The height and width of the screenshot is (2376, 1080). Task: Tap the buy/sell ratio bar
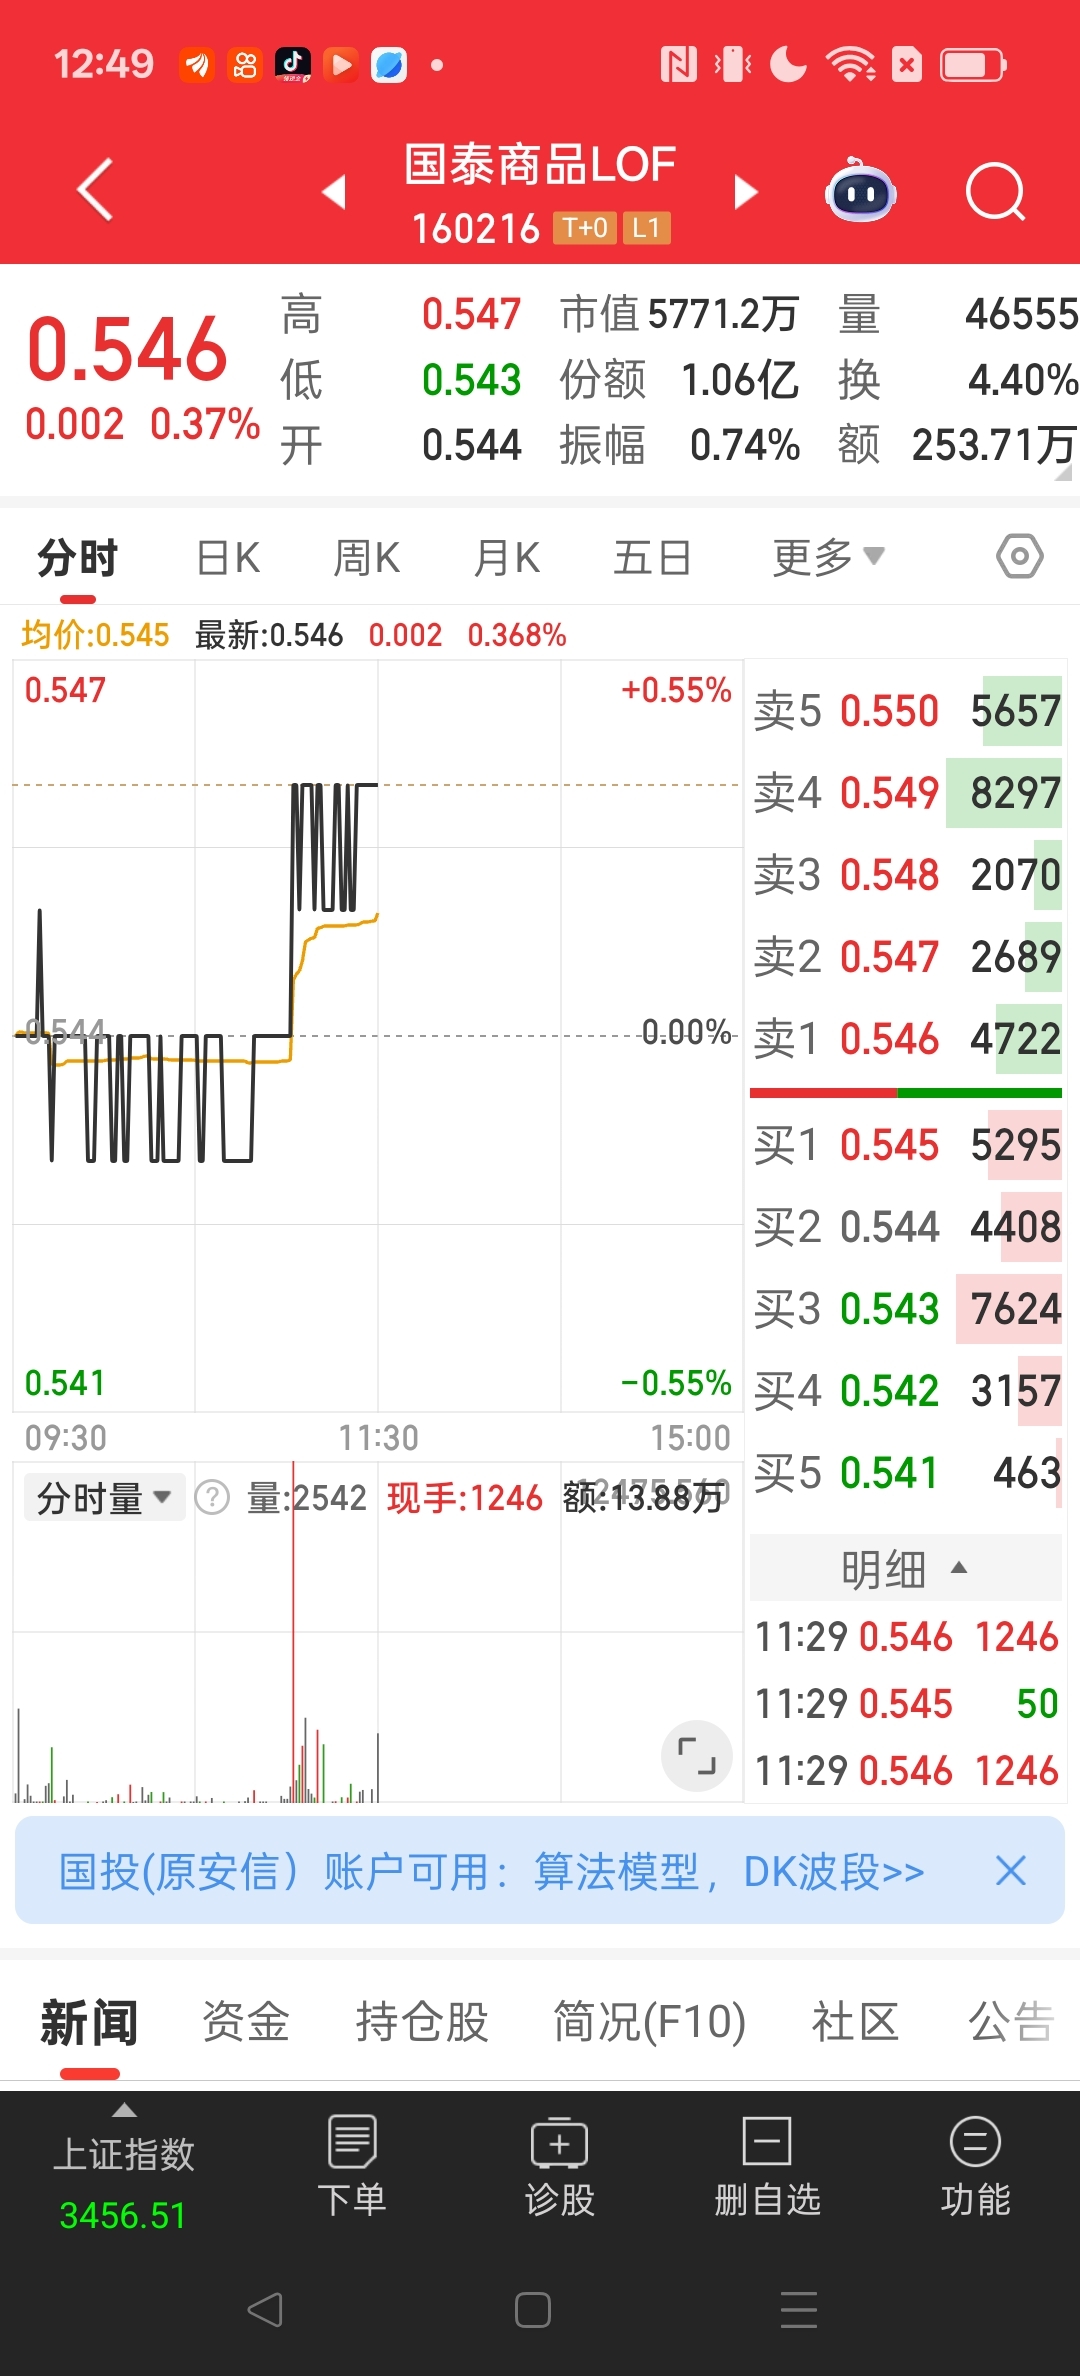(906, 1093)
